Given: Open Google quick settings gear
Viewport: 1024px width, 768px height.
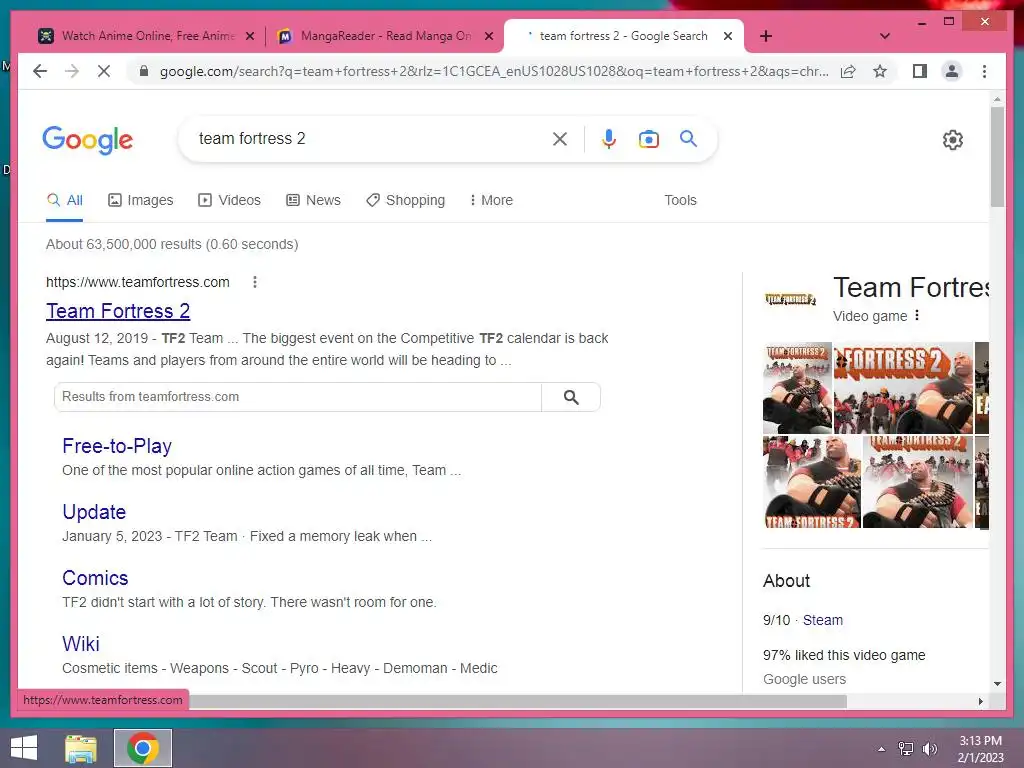Looking at the screenshot, I should [952, 140].
